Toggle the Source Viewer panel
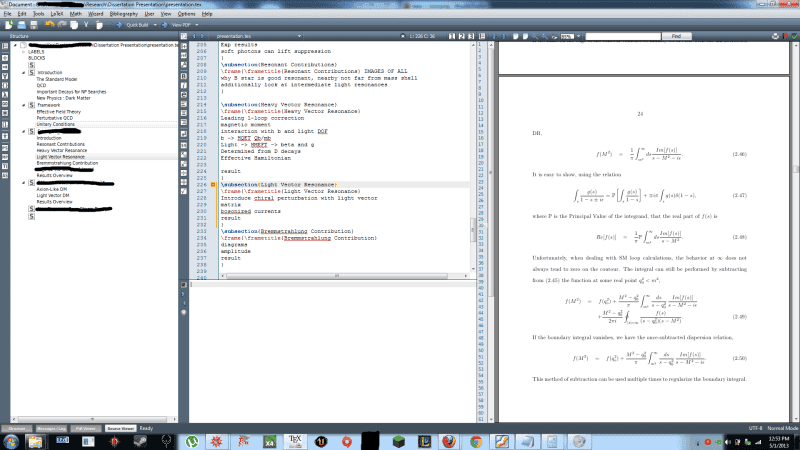The image size is (800, 450). tap(120, 427)
